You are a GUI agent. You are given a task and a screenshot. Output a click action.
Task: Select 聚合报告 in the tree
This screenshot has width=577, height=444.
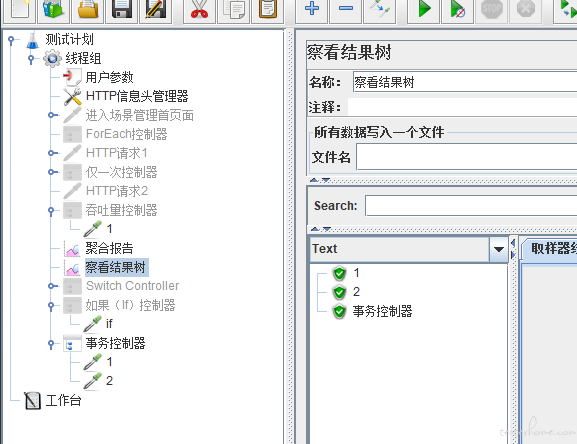point(109,248)
